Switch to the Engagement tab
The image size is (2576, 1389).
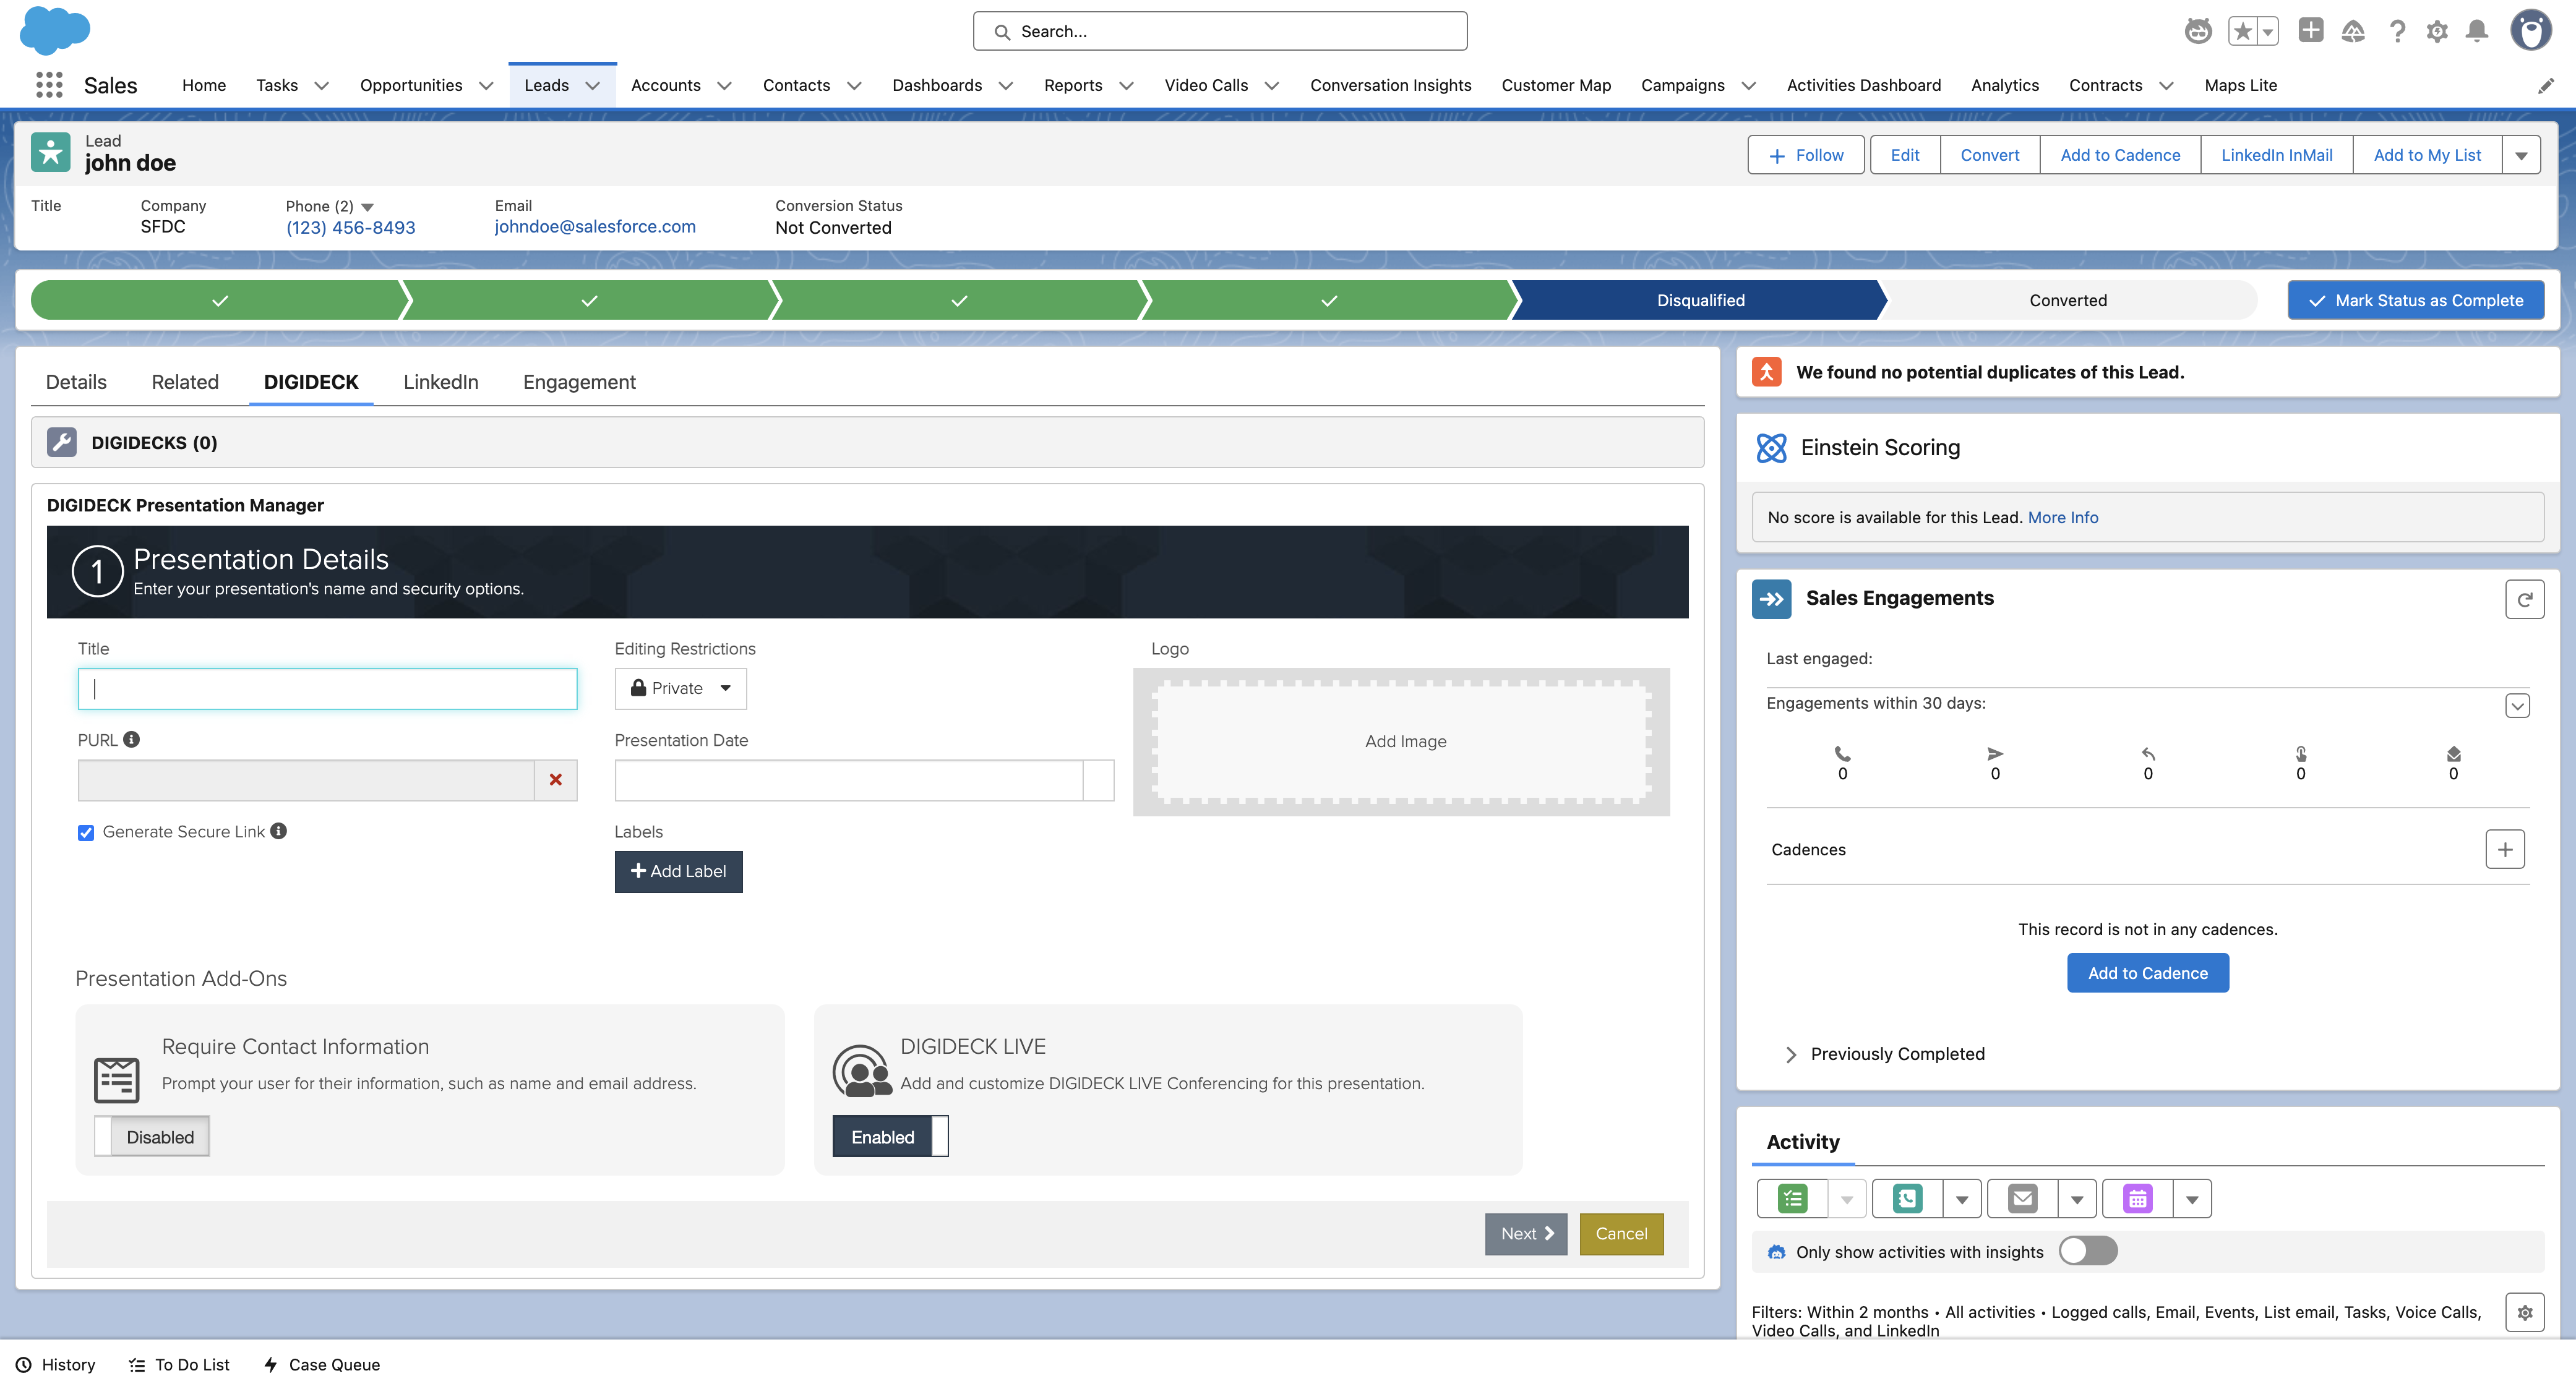click(x=579, y=382)
